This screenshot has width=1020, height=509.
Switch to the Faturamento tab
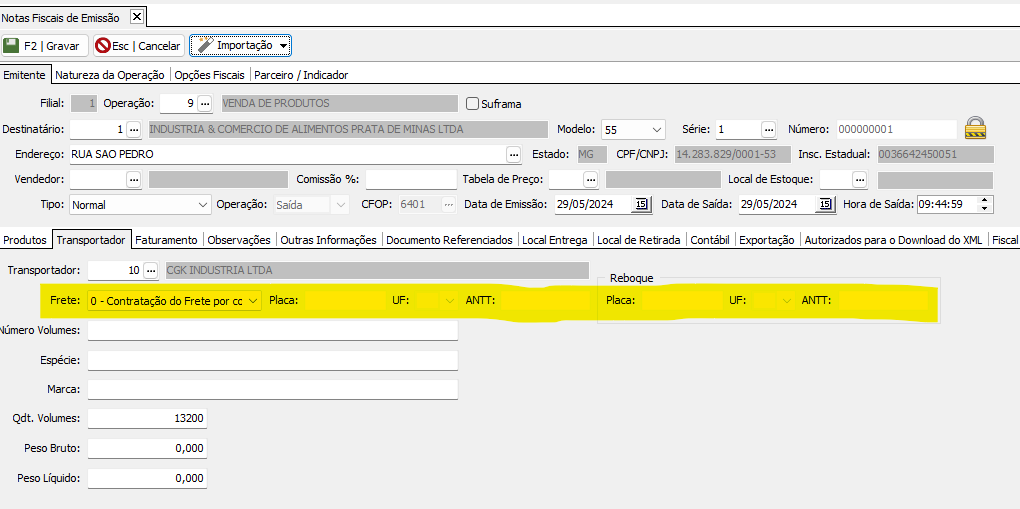pyautogui.click(x=167, y=240)
